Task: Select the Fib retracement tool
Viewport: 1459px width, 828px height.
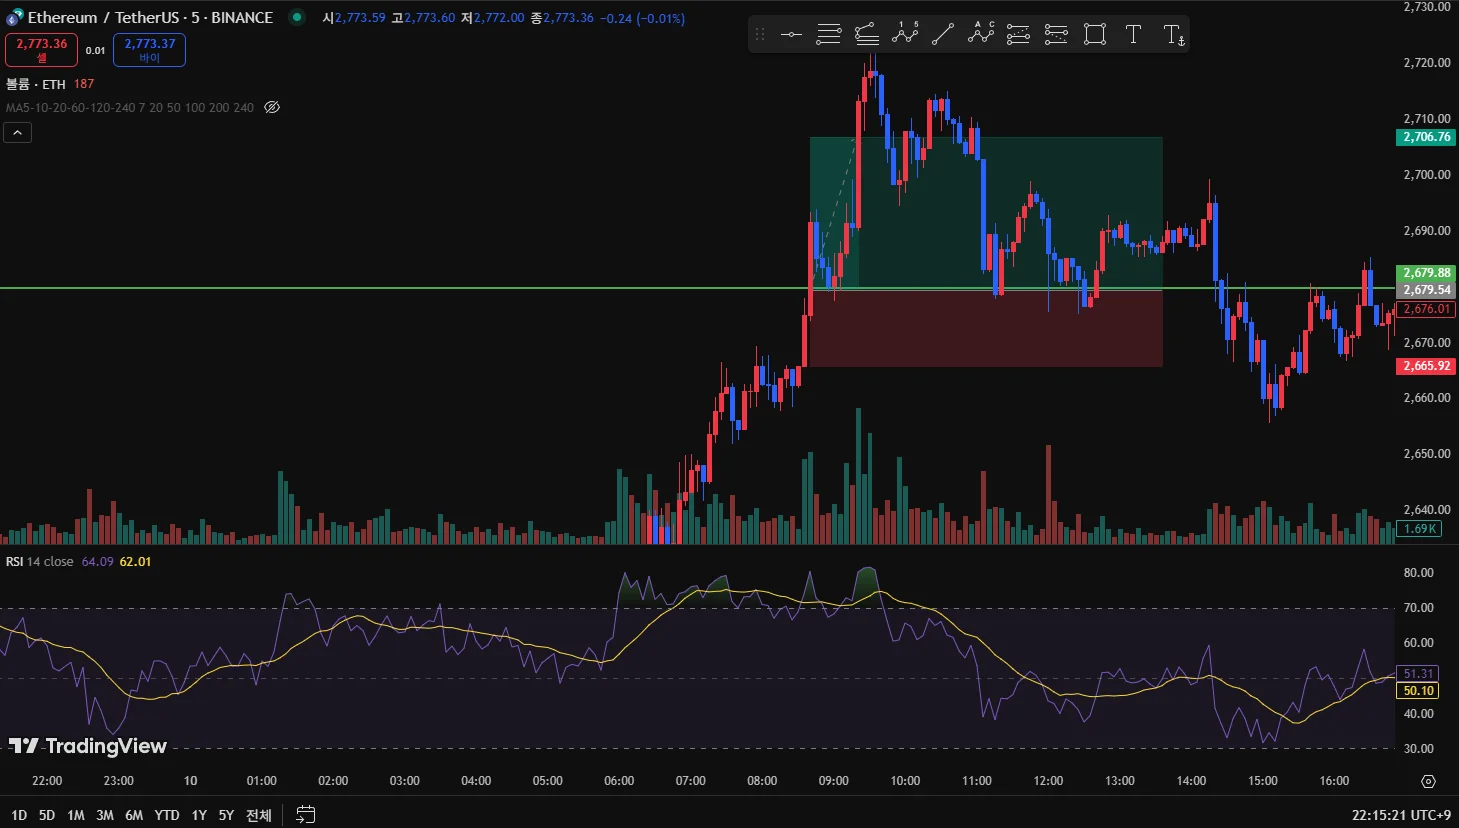Action: [829, 35]
